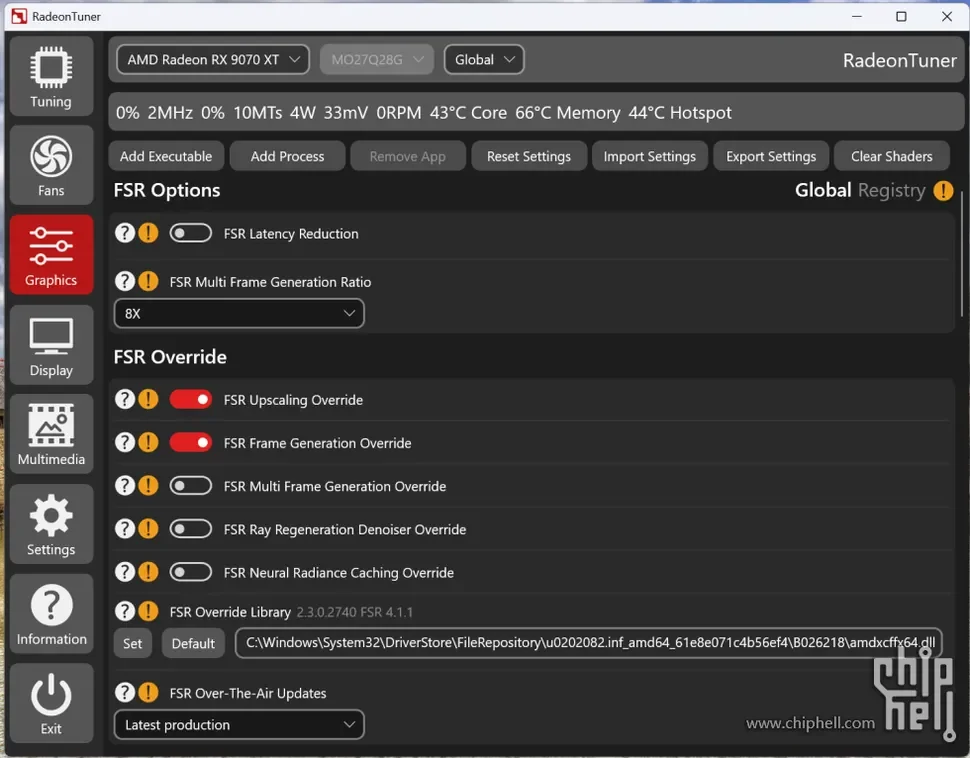Open help for FSR Neural Radiance Caching Override

tap(125, 572)
